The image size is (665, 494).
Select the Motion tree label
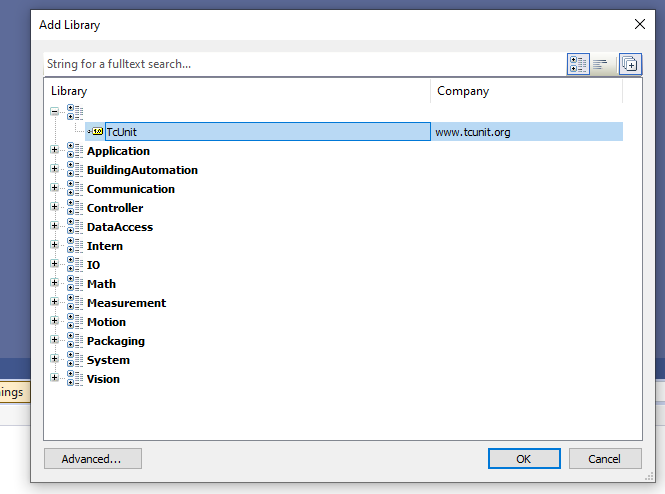(106, 322)
